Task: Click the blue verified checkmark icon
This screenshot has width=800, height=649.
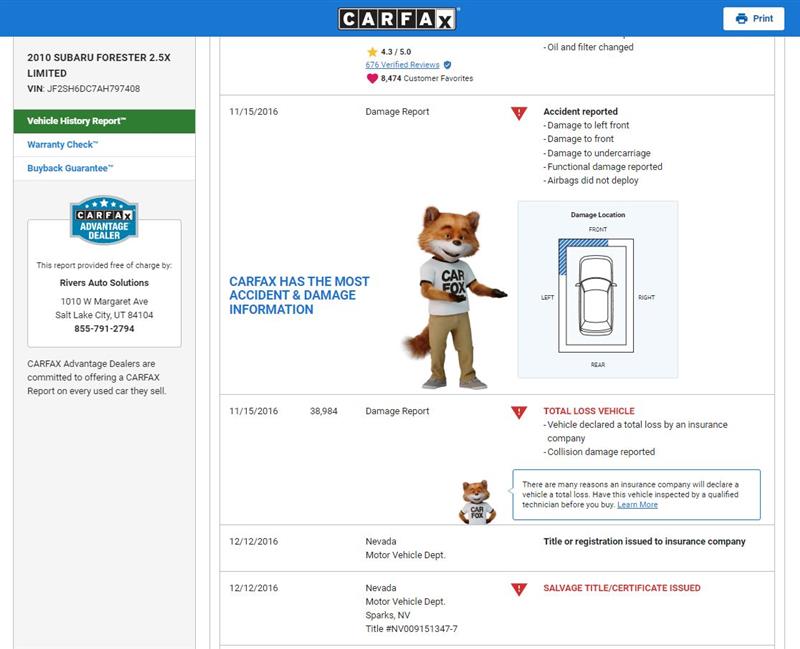Action: (x=447, y=64)
